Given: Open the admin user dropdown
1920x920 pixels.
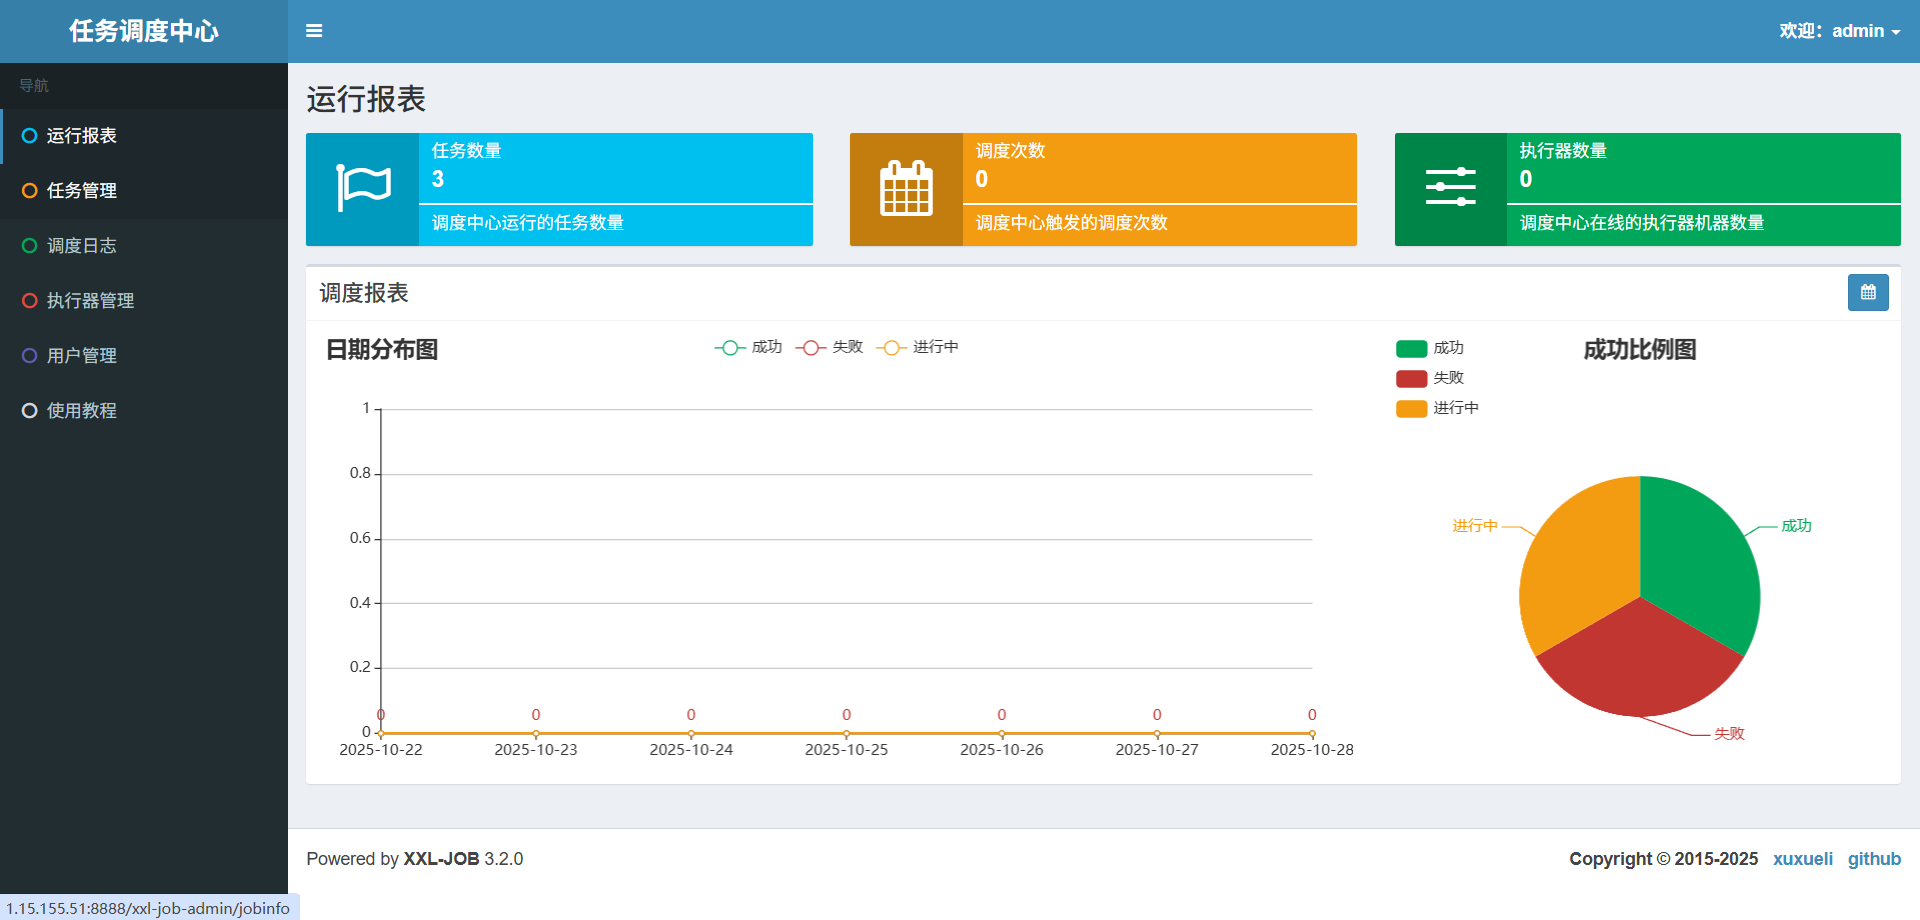Looking at the screenshot, I should pyautogui.click(x=1840, y=31).
